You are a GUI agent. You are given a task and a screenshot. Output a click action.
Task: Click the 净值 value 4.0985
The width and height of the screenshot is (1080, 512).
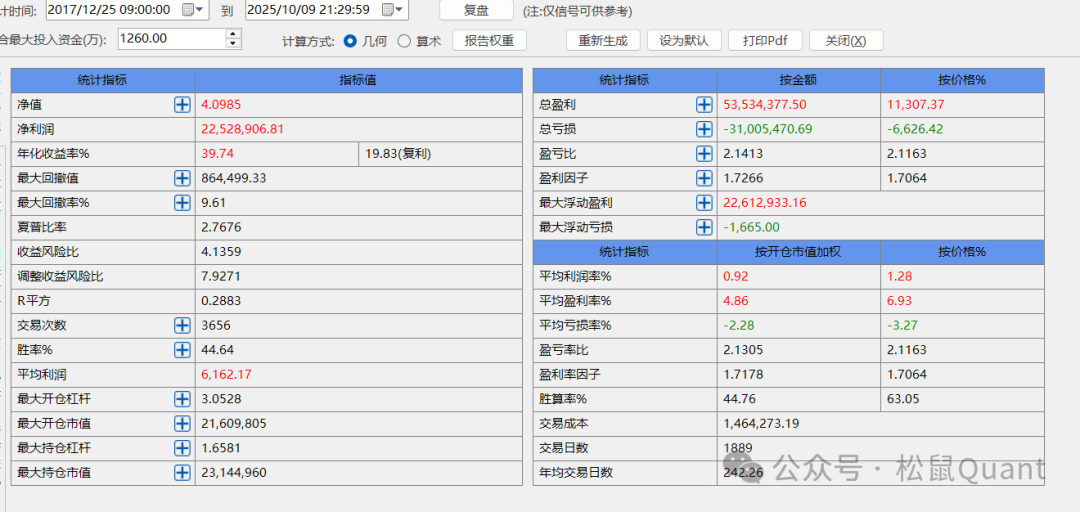pos(221,105)
